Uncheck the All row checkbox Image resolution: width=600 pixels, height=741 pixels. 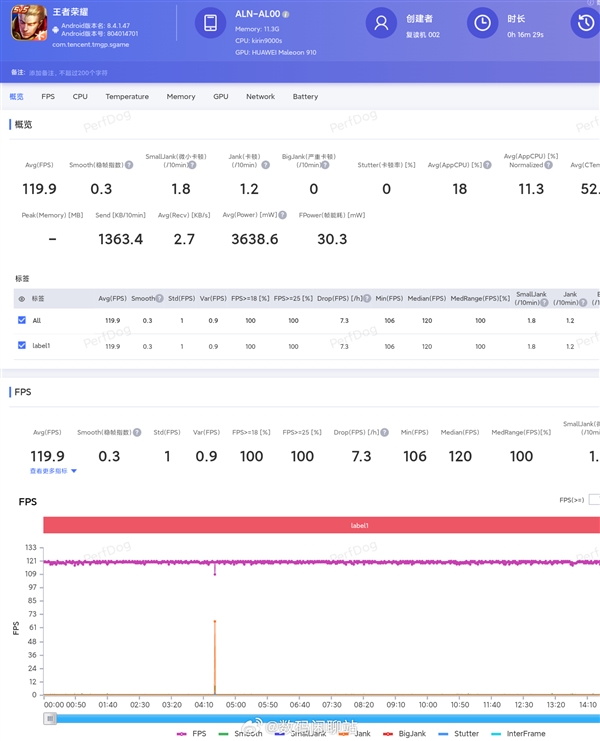[22, 320]
